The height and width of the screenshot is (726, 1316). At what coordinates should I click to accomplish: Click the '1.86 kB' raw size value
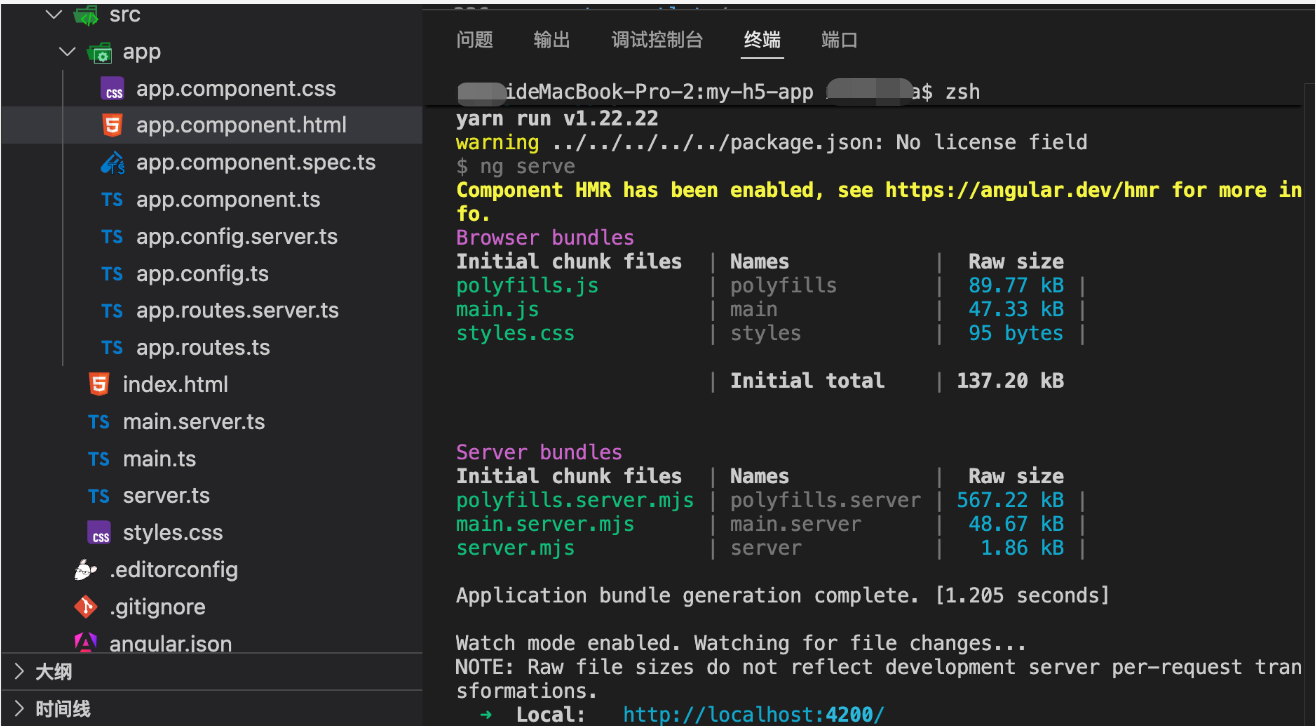(x=1022, y=548)
